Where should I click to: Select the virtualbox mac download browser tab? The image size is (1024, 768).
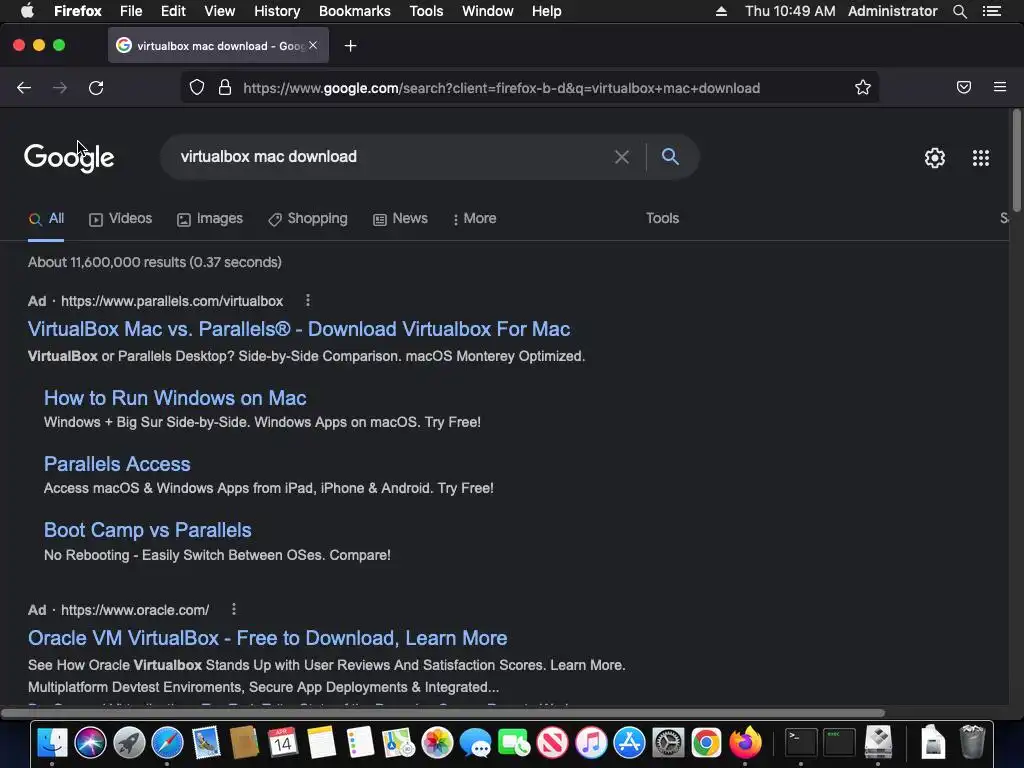coord(219,46)
